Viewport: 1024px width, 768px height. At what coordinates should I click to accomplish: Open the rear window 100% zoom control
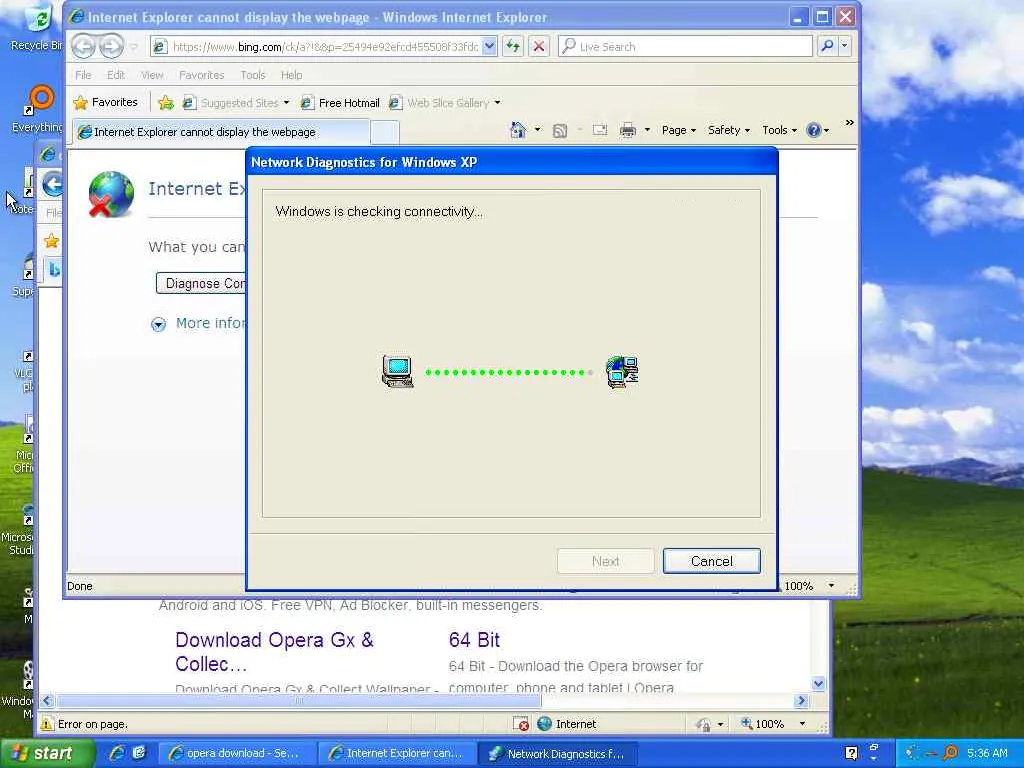click(x=773, y=724)
